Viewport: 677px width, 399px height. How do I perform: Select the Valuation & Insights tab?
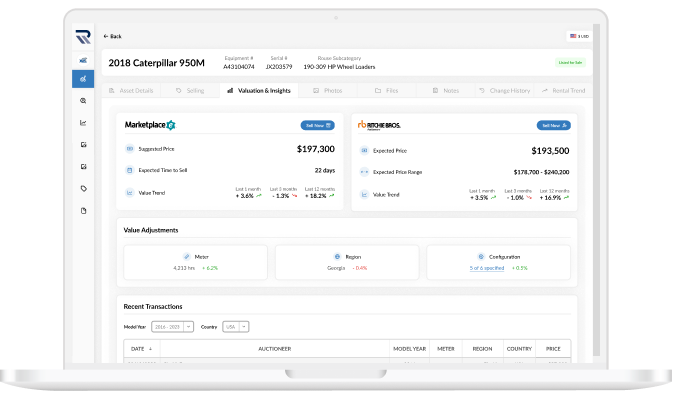pos(259,91)
